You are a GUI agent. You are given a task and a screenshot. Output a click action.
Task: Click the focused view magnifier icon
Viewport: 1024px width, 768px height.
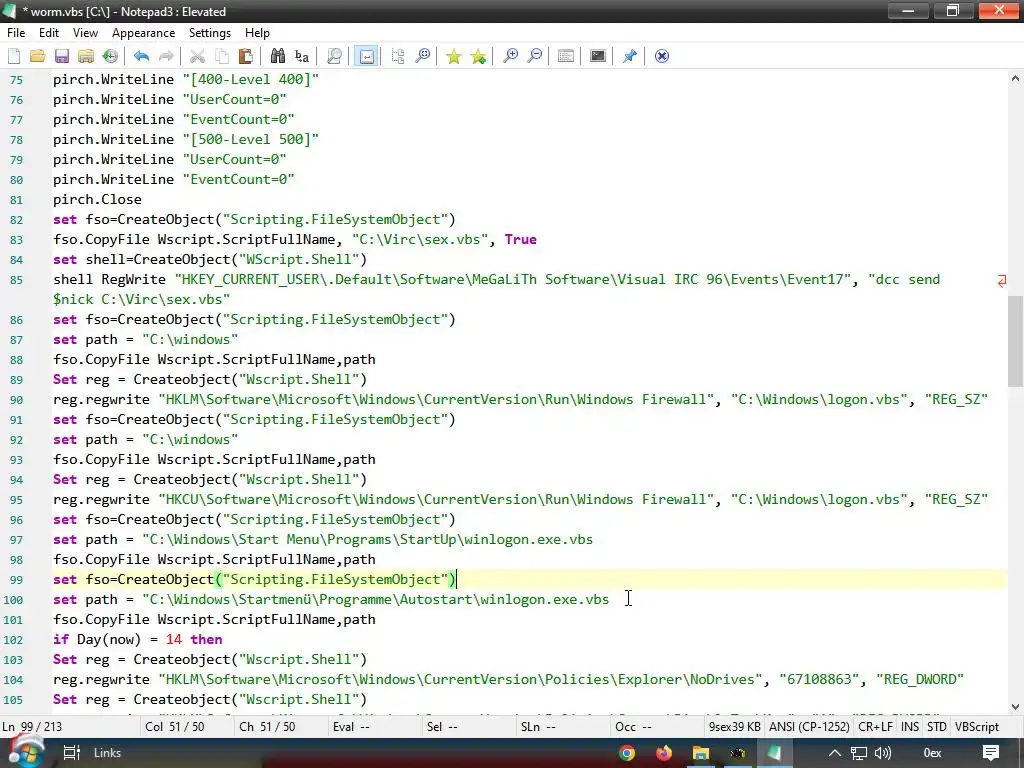334,56
